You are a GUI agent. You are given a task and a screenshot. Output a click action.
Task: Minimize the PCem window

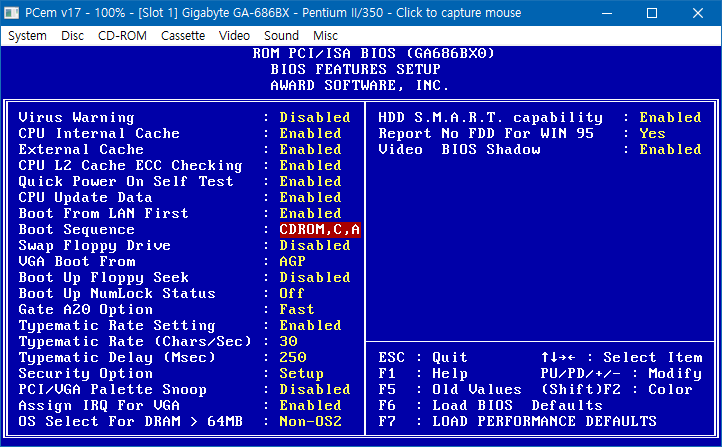pyautogui.click(x=607, y=13)
